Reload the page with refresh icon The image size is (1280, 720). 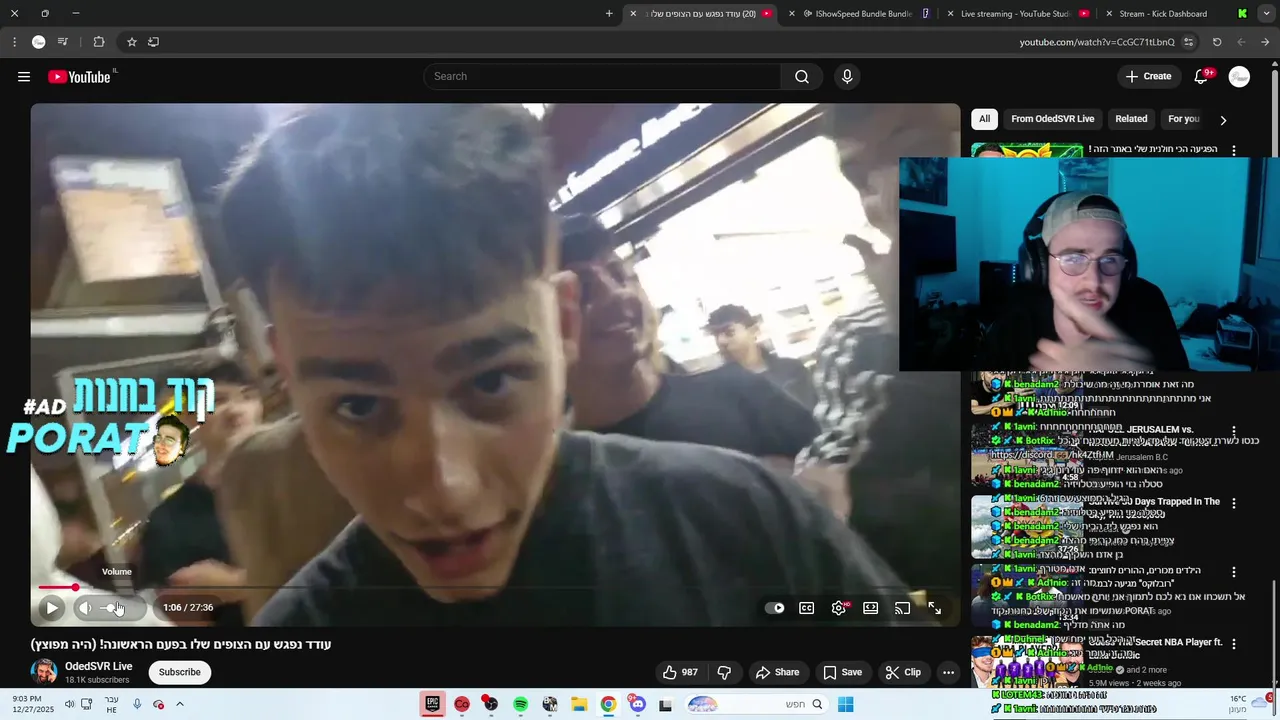coord(1217,42)
